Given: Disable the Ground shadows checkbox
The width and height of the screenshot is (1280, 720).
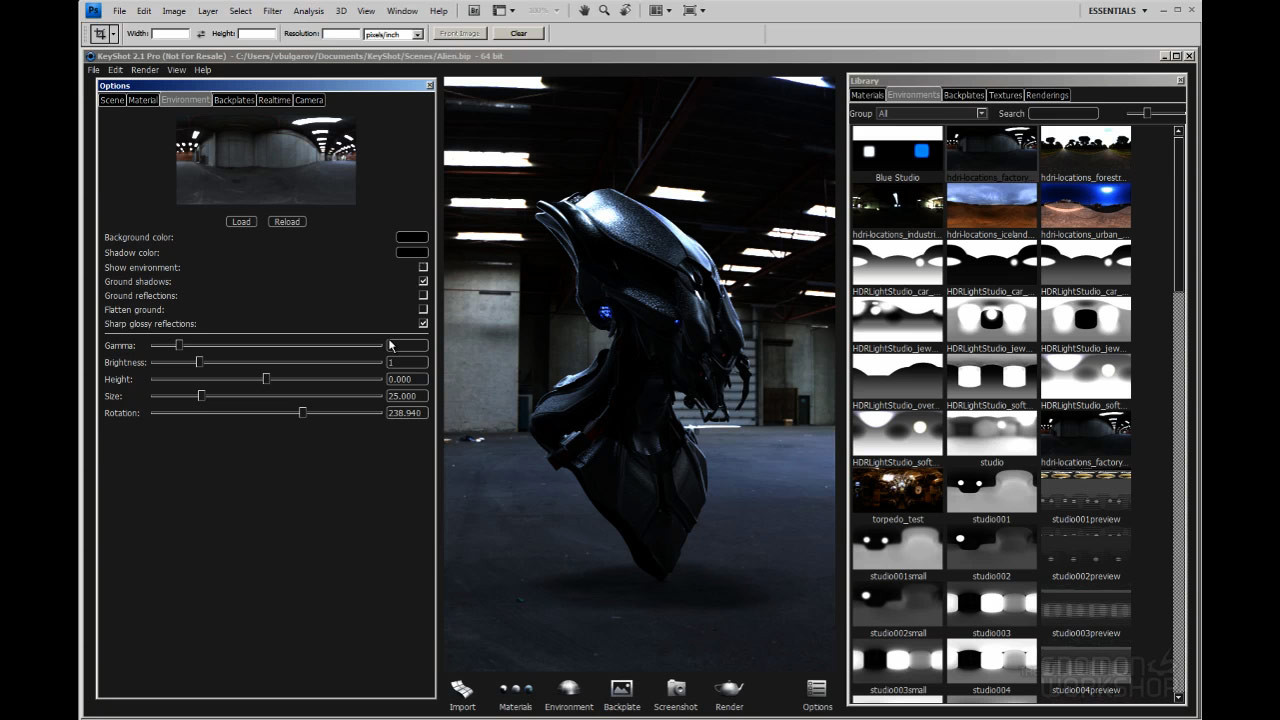Looking at the screenshot, I should coord(423,281).
